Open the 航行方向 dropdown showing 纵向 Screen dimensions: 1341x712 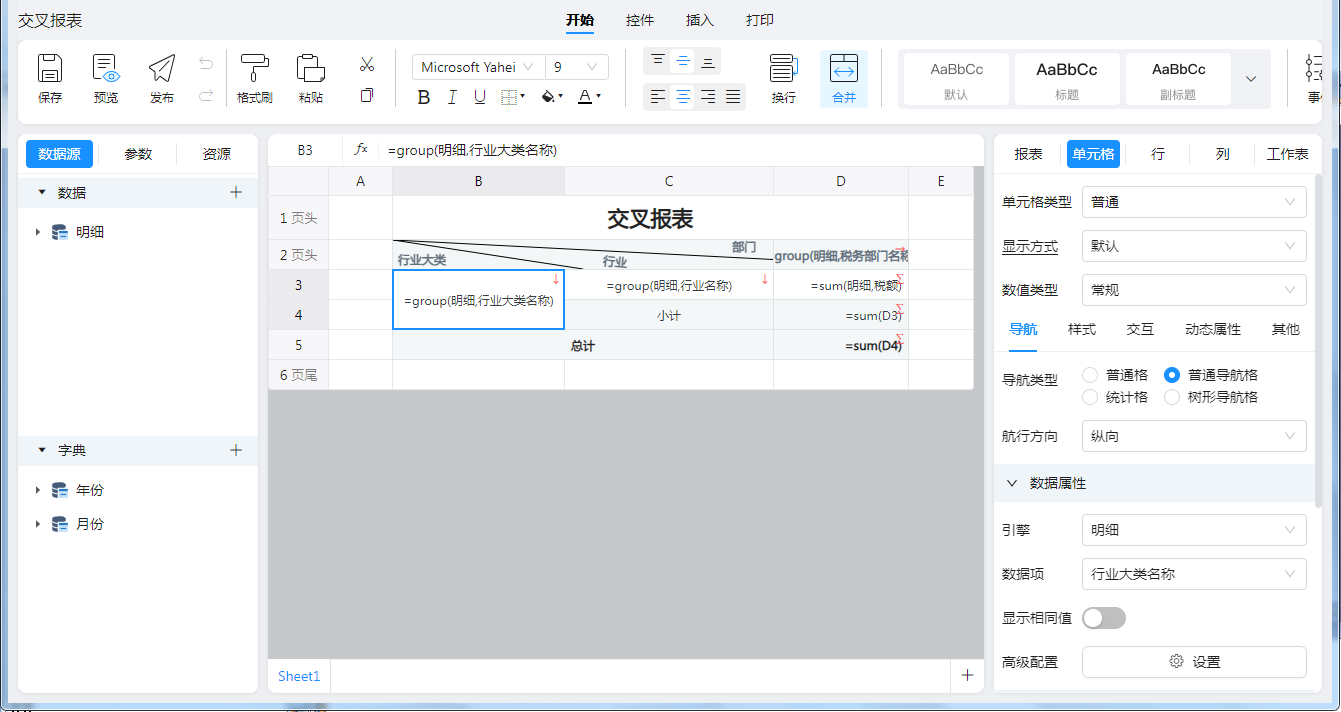(1194, 436)
